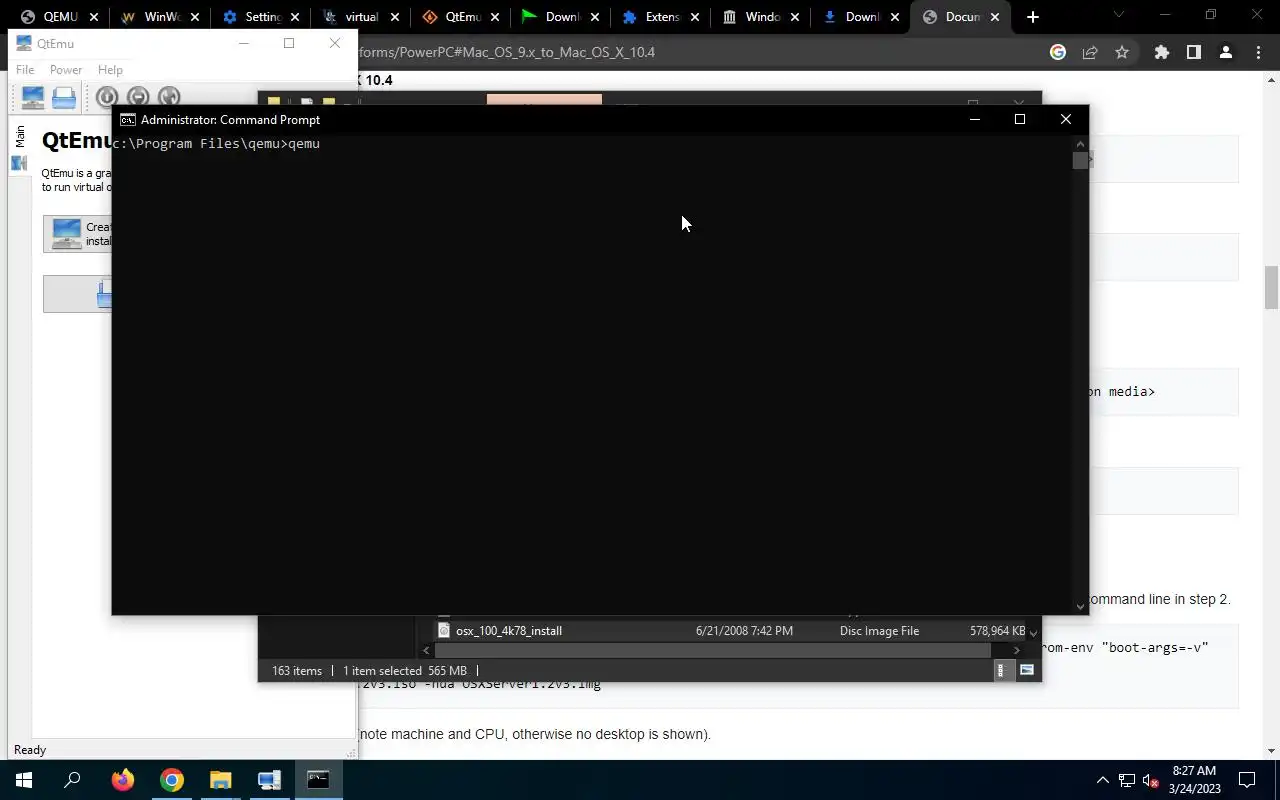Click Command Prompt scrollbar up arrow
Image resolution: width=1280 pixels, height=800 pixels.
point(1080,144)
